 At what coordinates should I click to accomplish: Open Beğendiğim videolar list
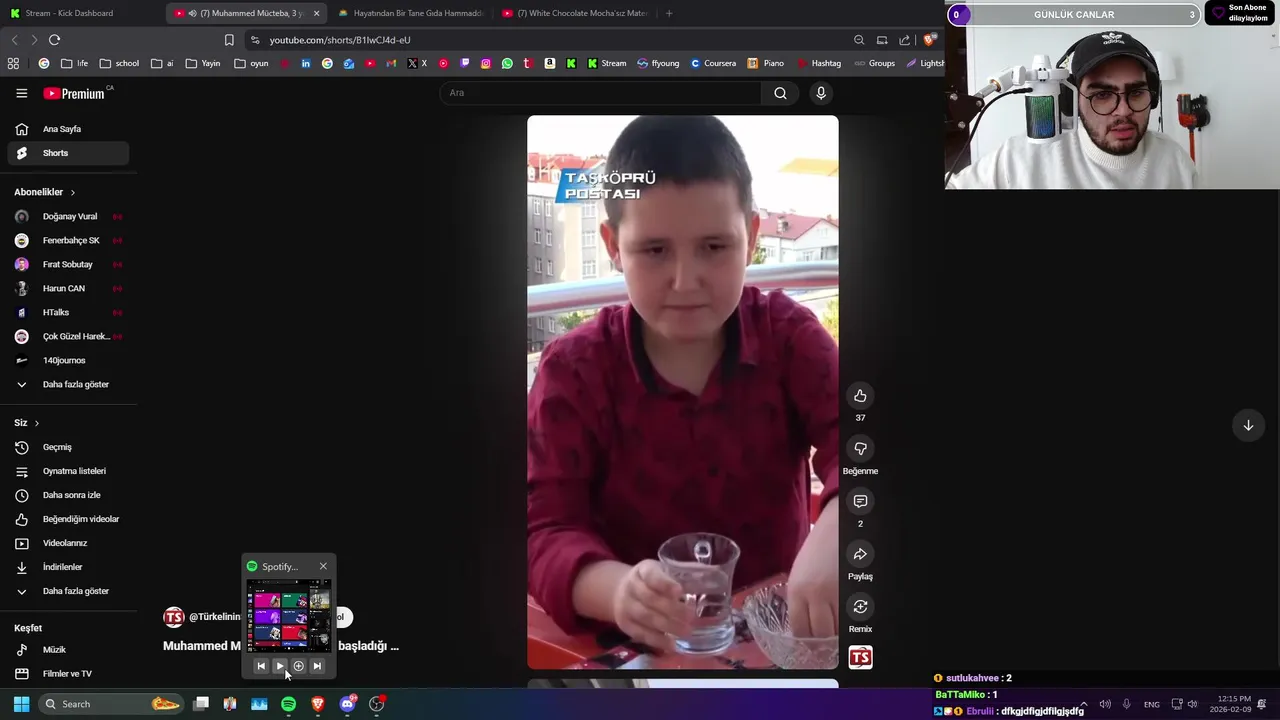point(68,519)
